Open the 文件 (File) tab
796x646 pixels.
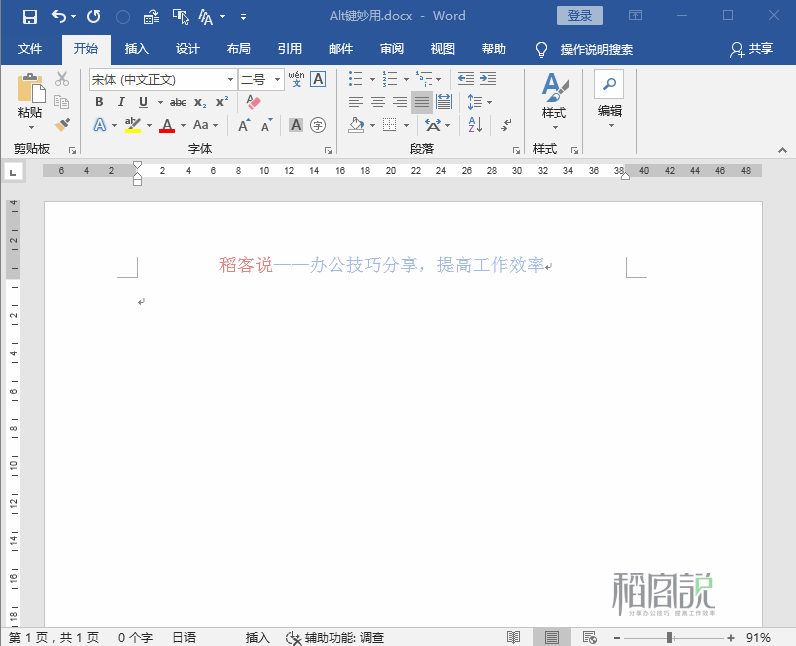pos(30,49)
